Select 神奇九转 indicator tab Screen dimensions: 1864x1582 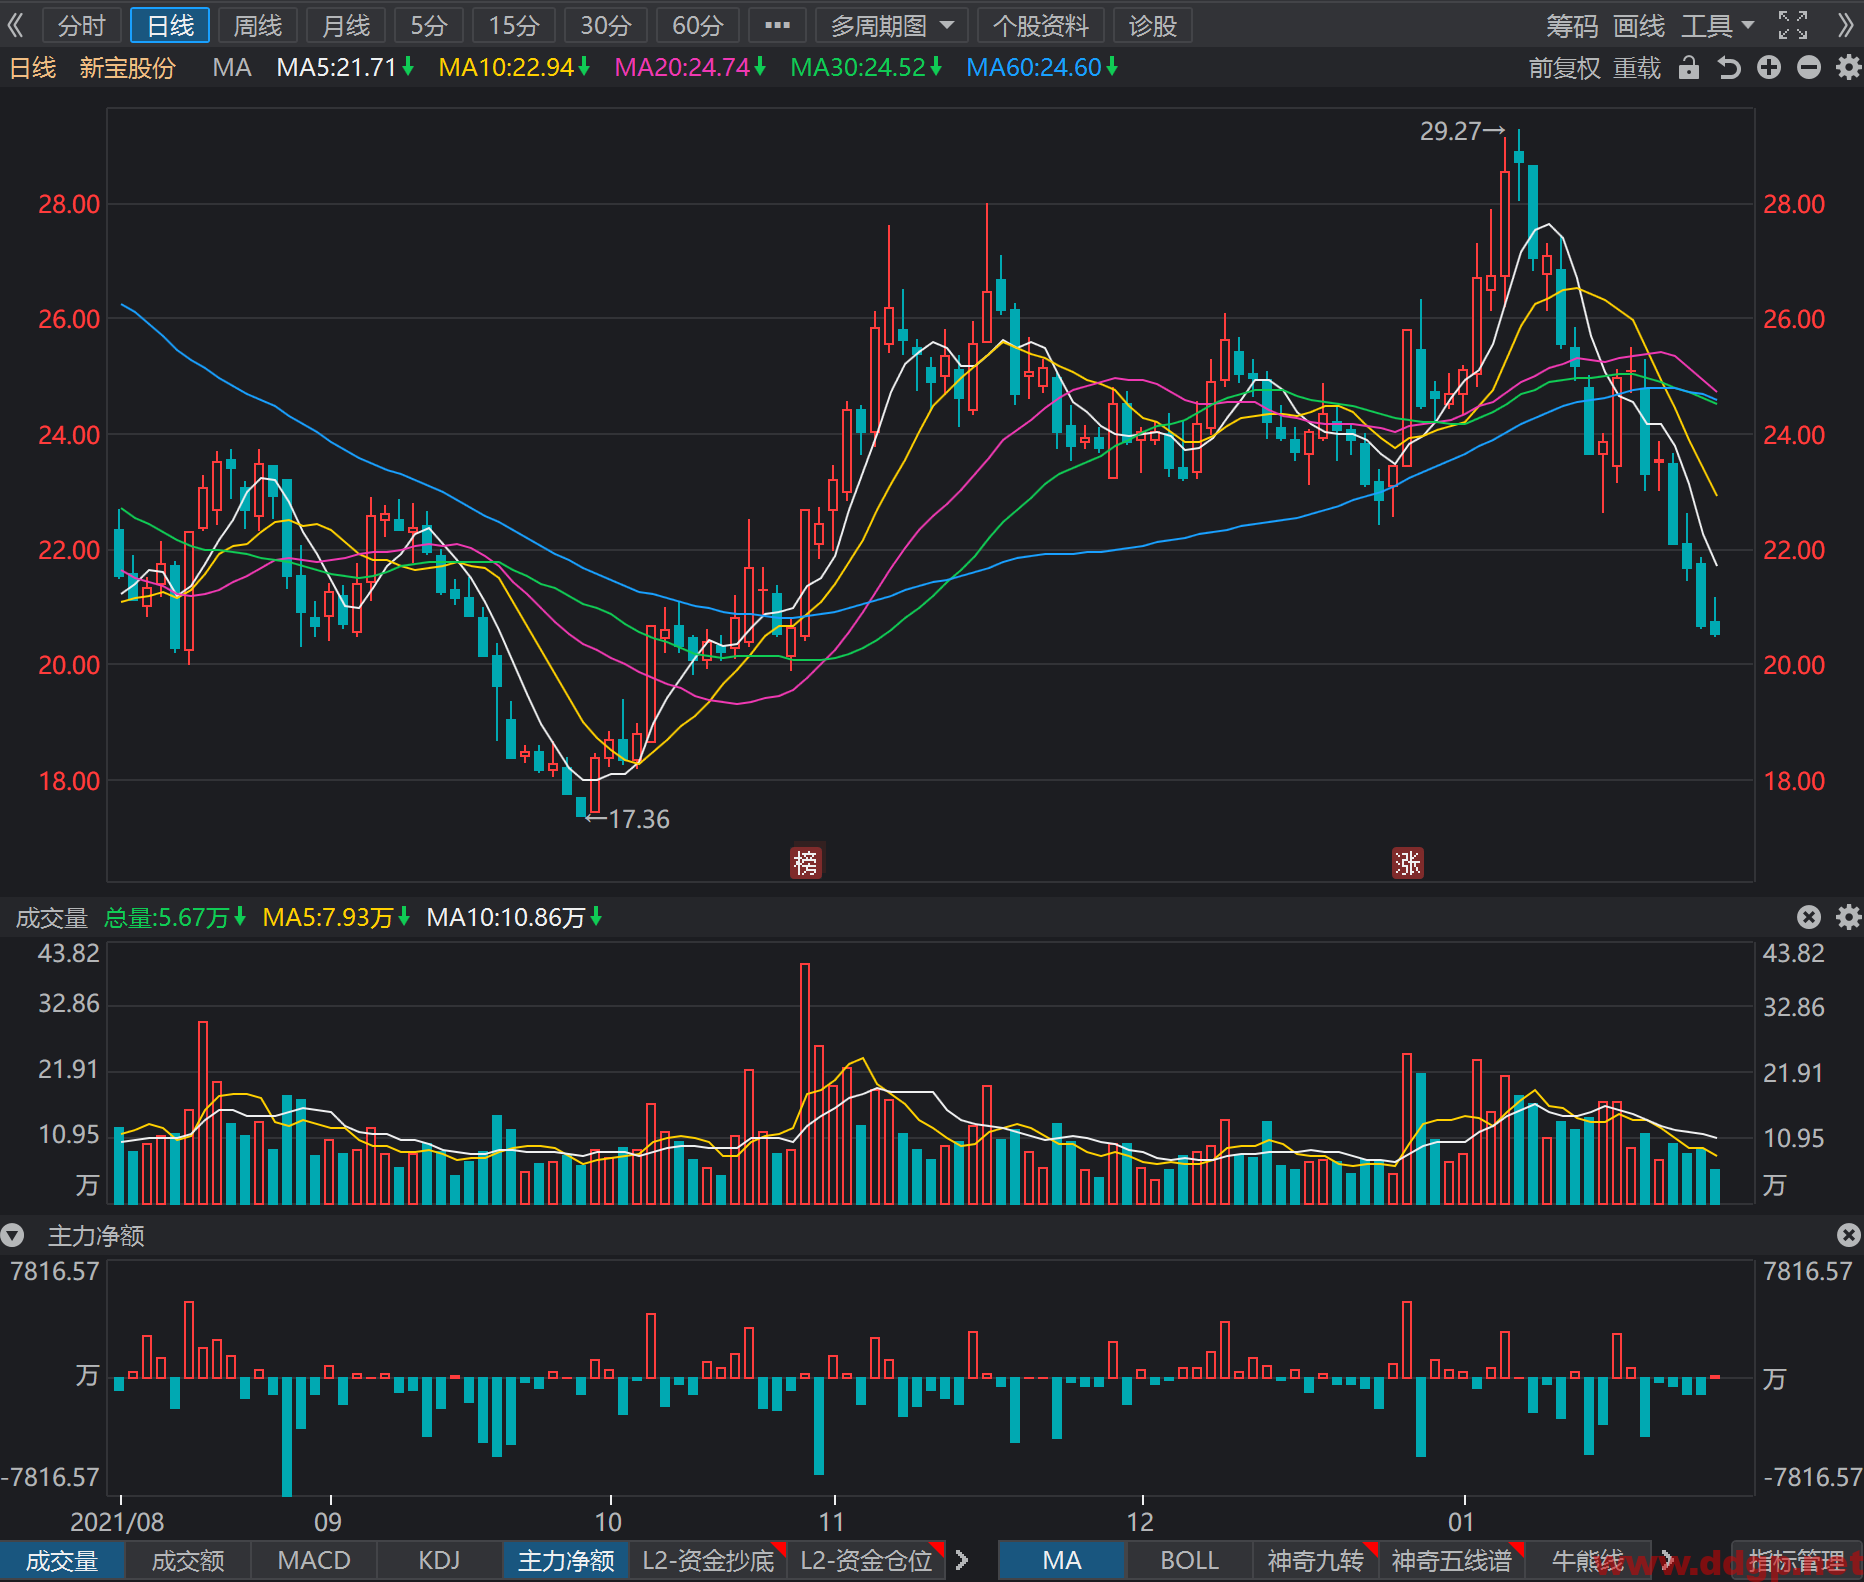[x=1315, y=1560]
